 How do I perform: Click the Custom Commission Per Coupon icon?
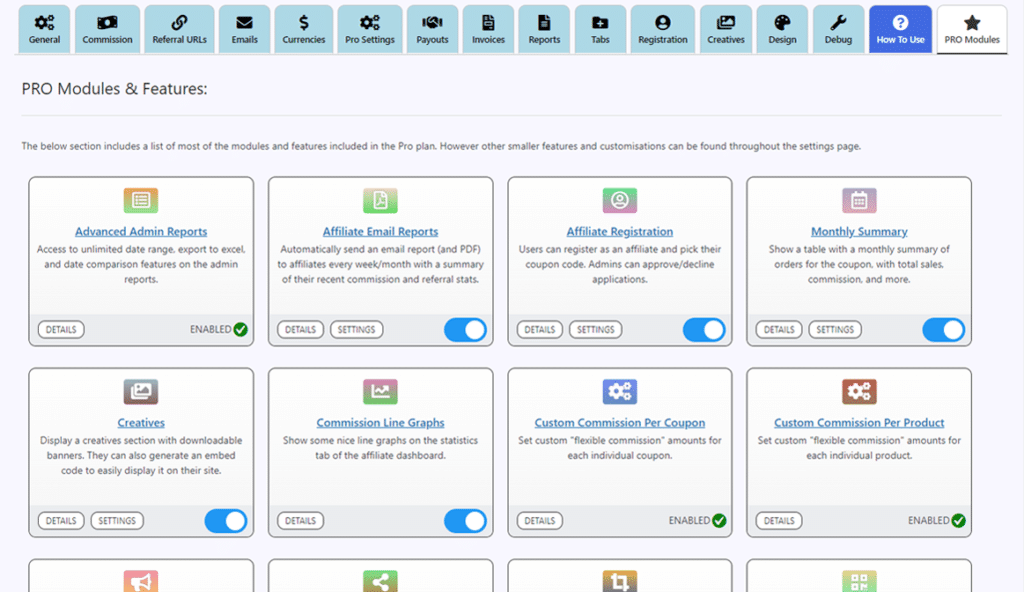click(x=620, y=391)
